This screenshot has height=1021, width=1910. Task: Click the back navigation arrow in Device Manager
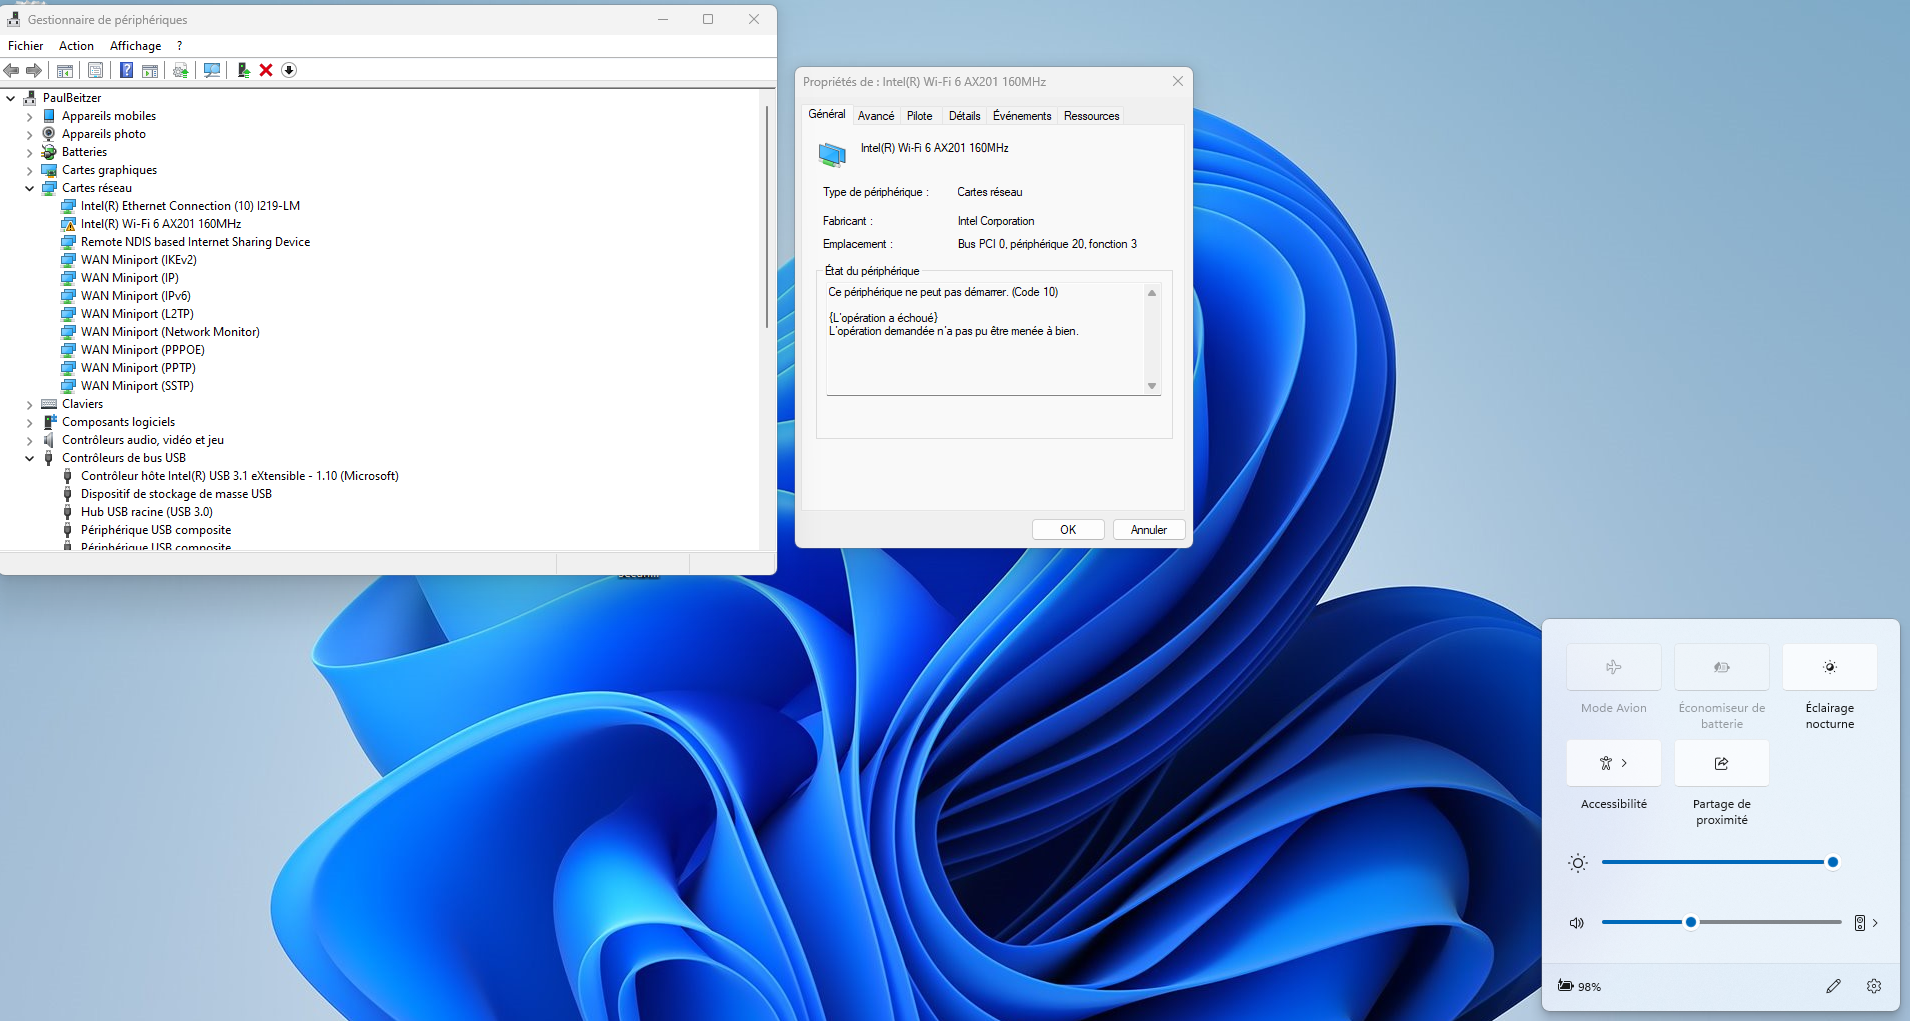tap(12, 70)
